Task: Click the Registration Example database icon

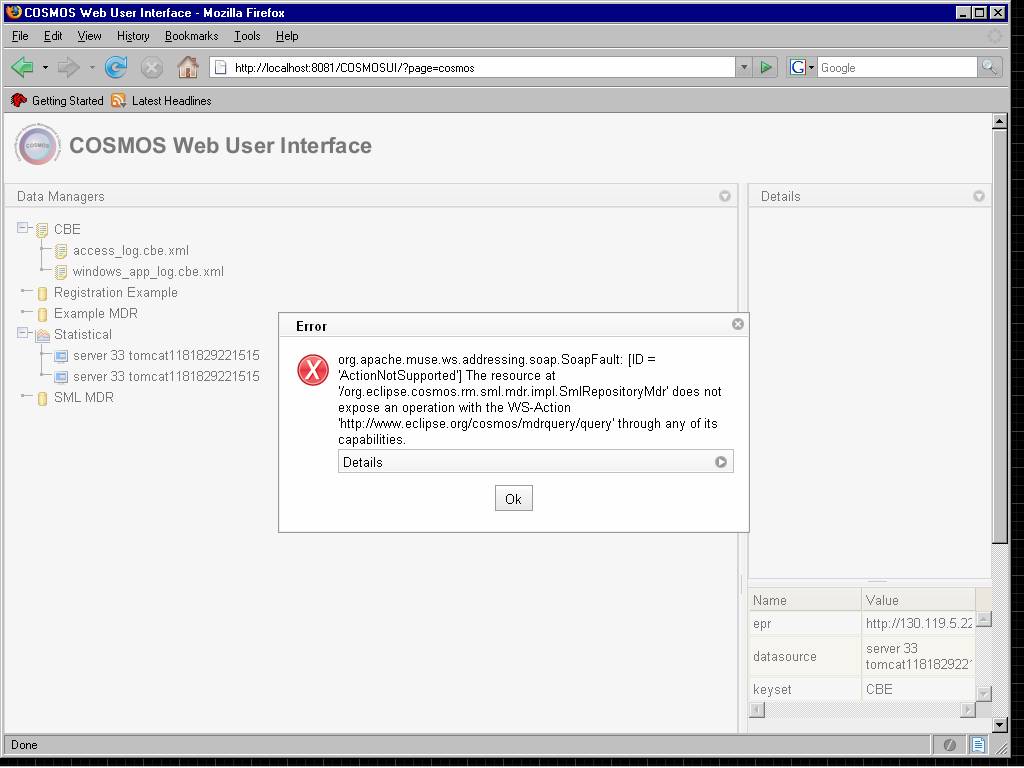Action: click(42, 293)
